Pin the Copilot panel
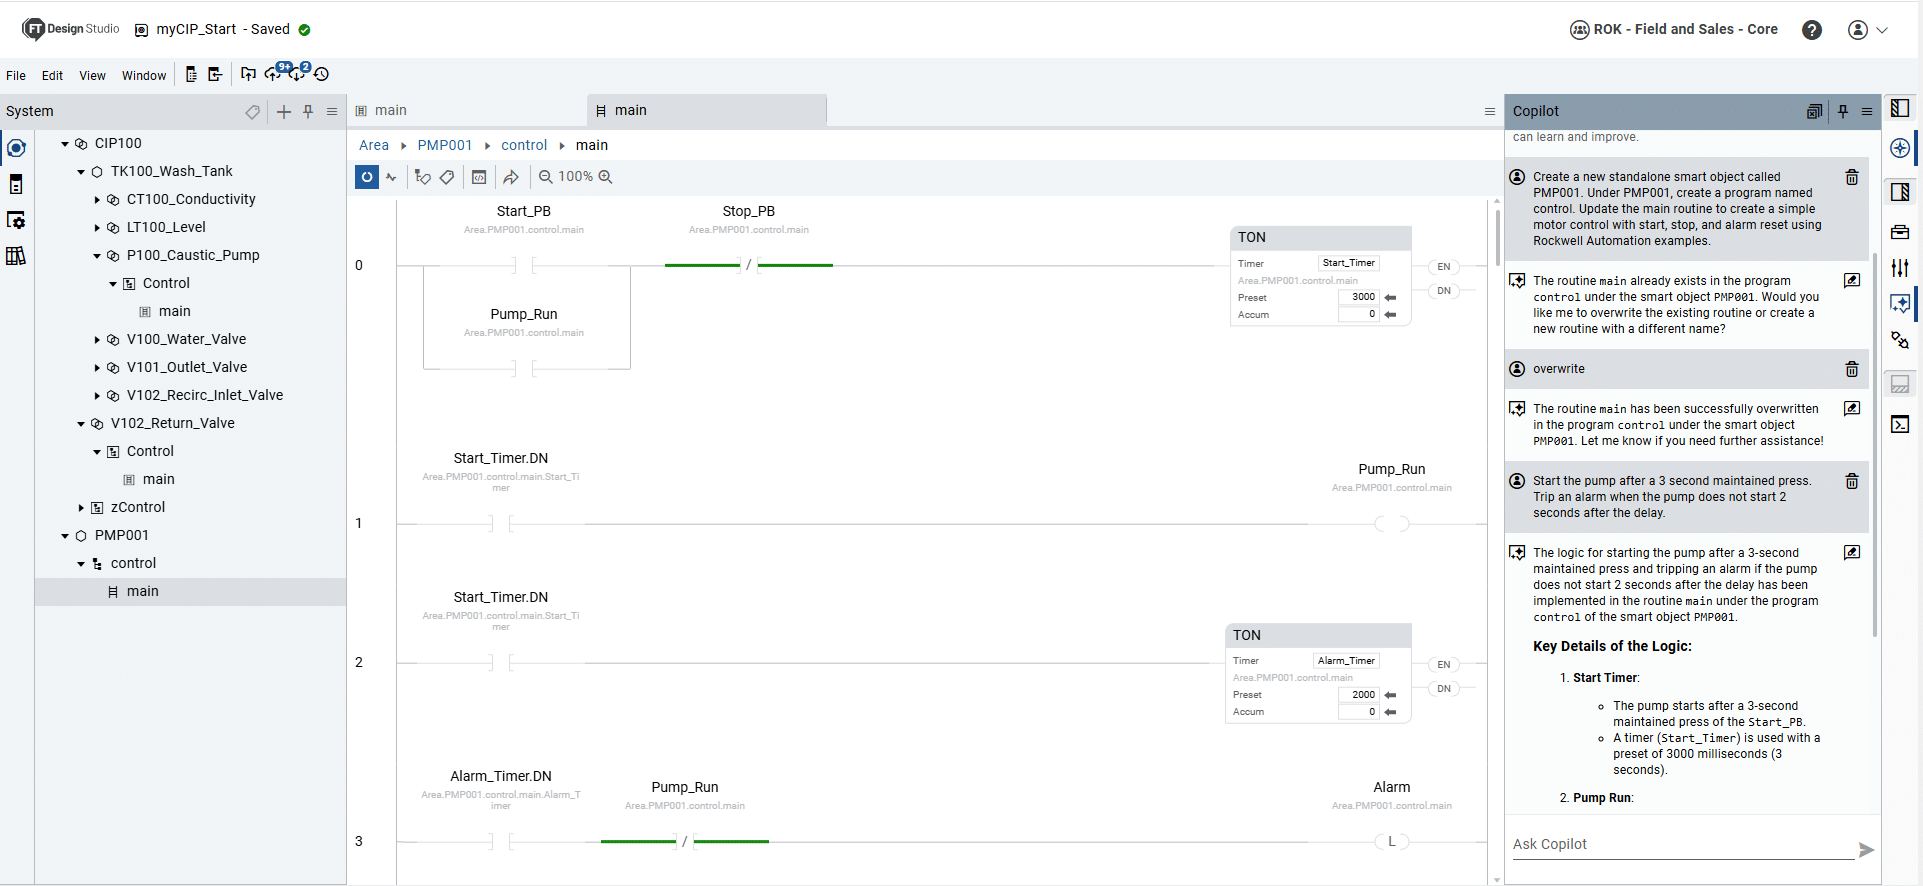1923x886 pixels. pos(1842,112)
